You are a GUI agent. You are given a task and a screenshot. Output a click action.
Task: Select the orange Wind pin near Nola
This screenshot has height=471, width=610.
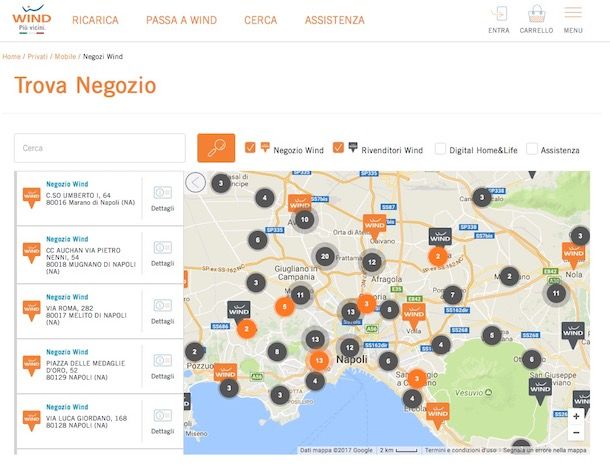573,256
